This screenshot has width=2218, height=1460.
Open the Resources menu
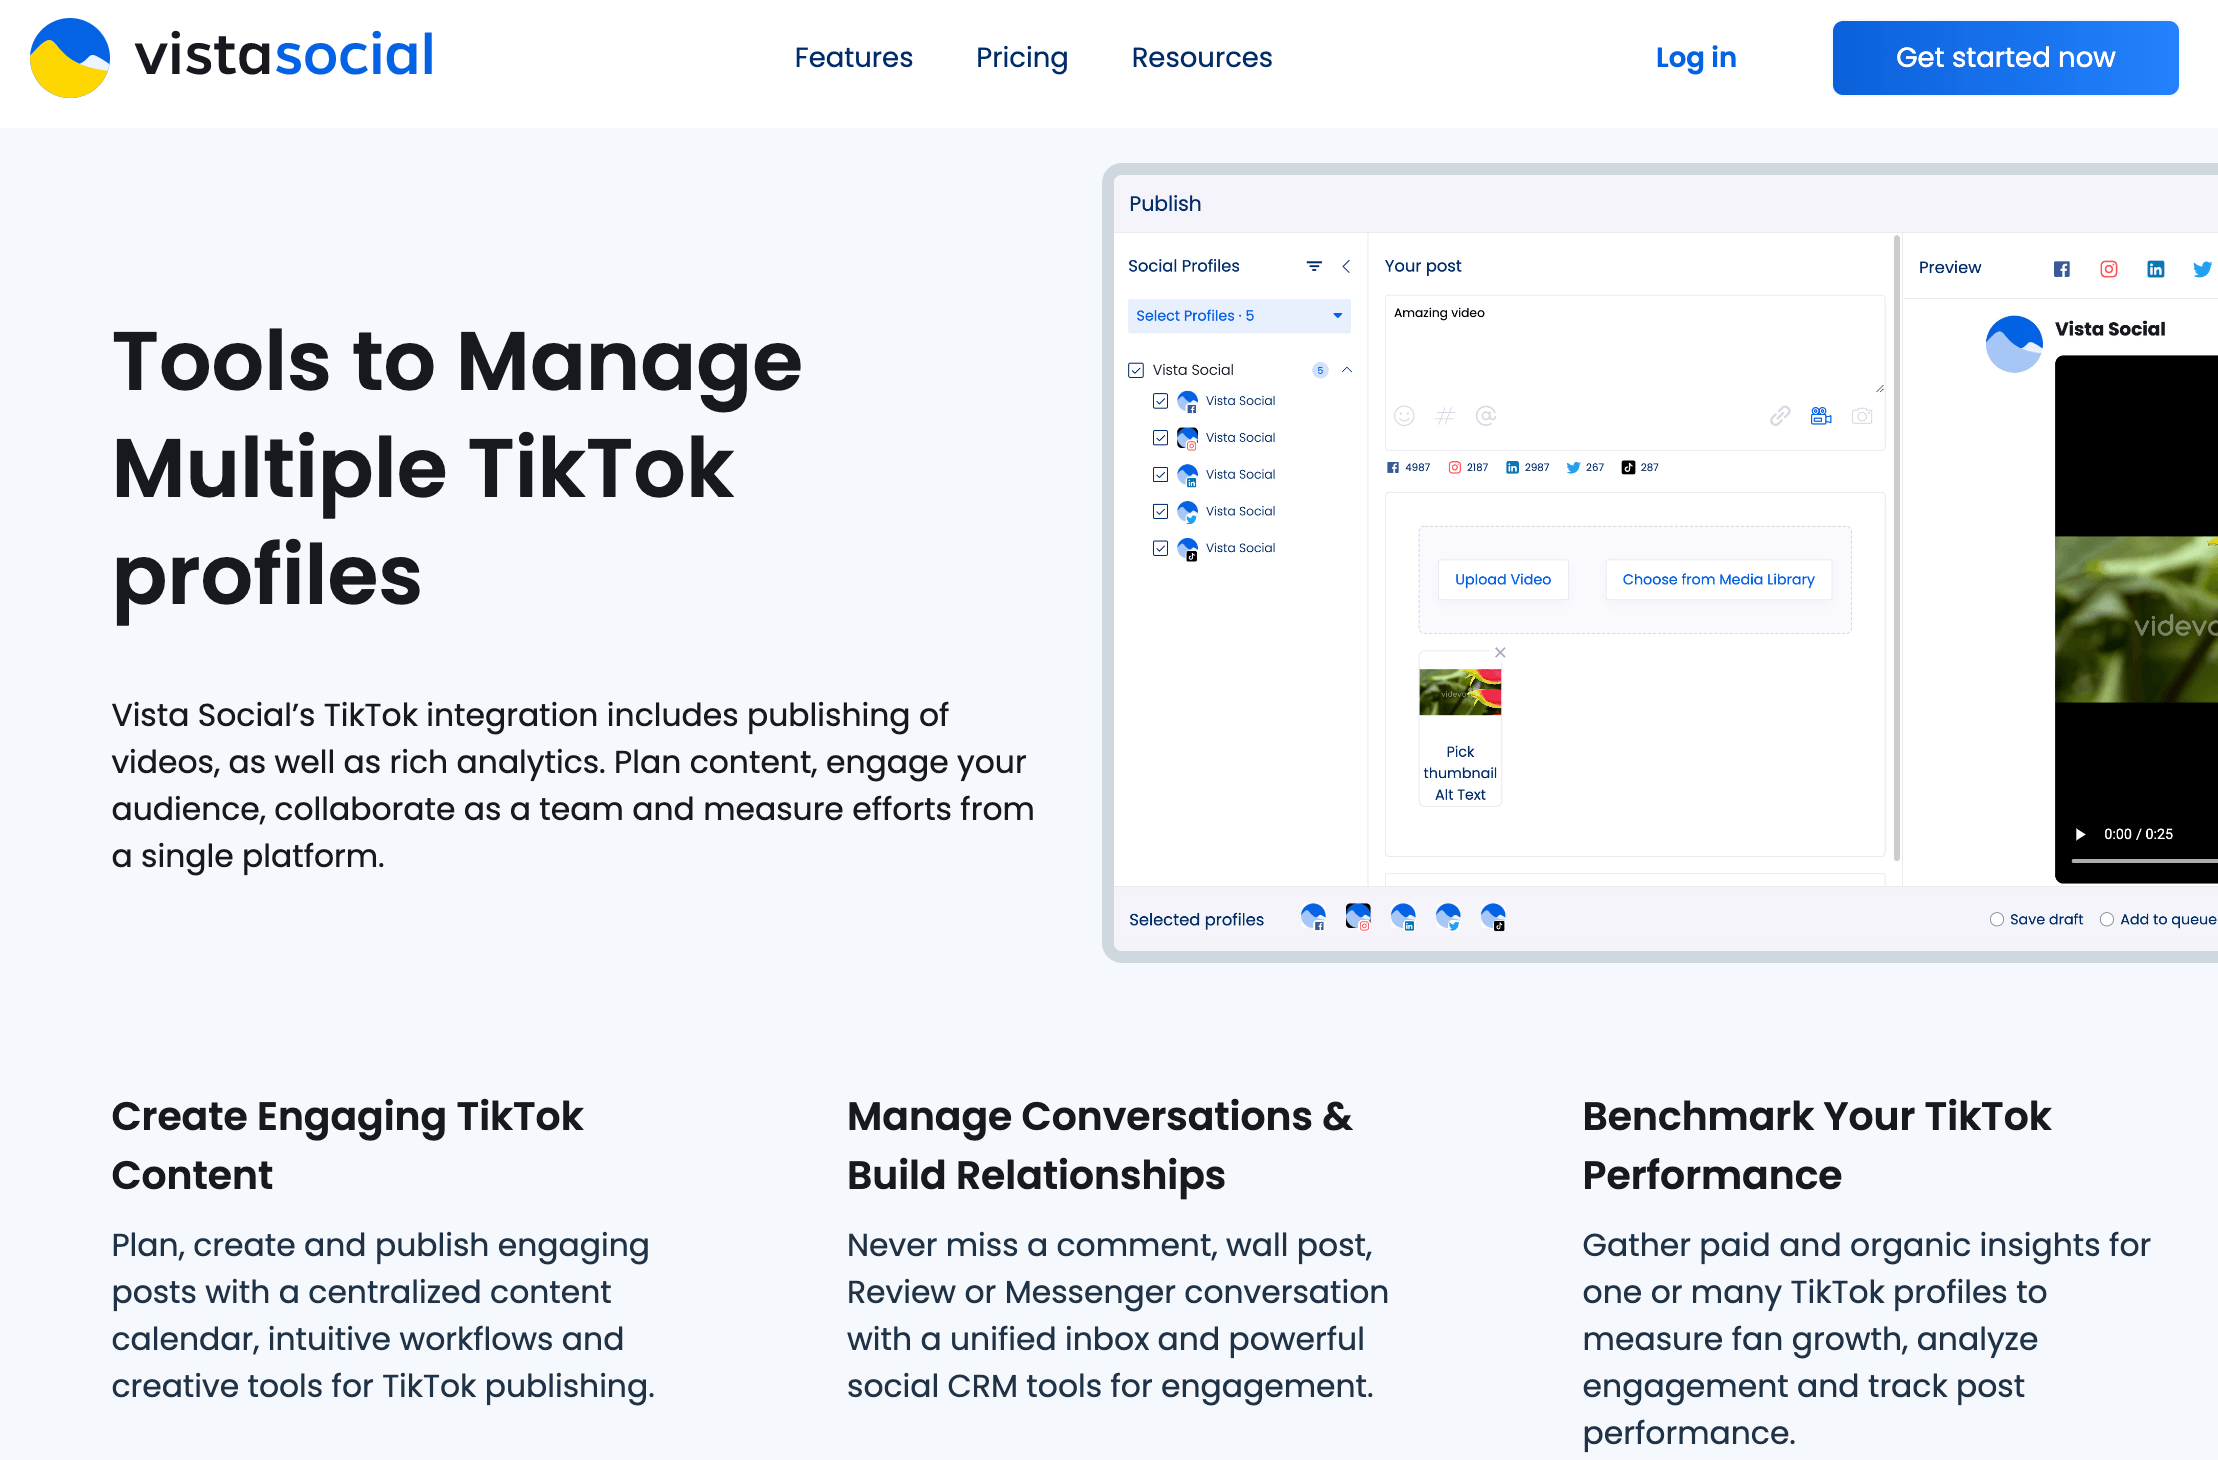[x=1201, y=57]
